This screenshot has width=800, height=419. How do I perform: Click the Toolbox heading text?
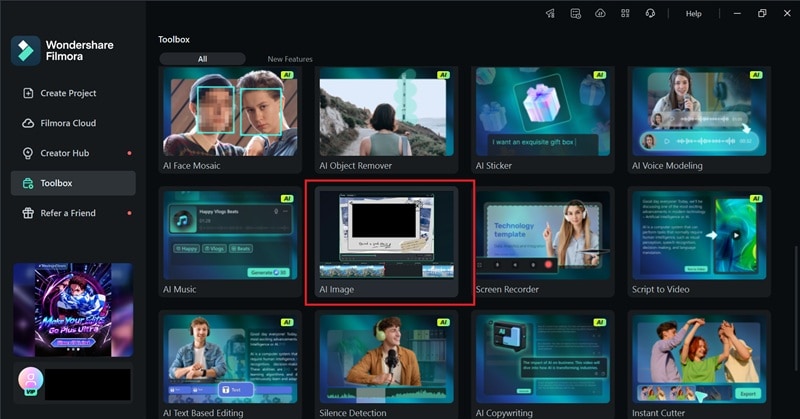coord(174,39)
